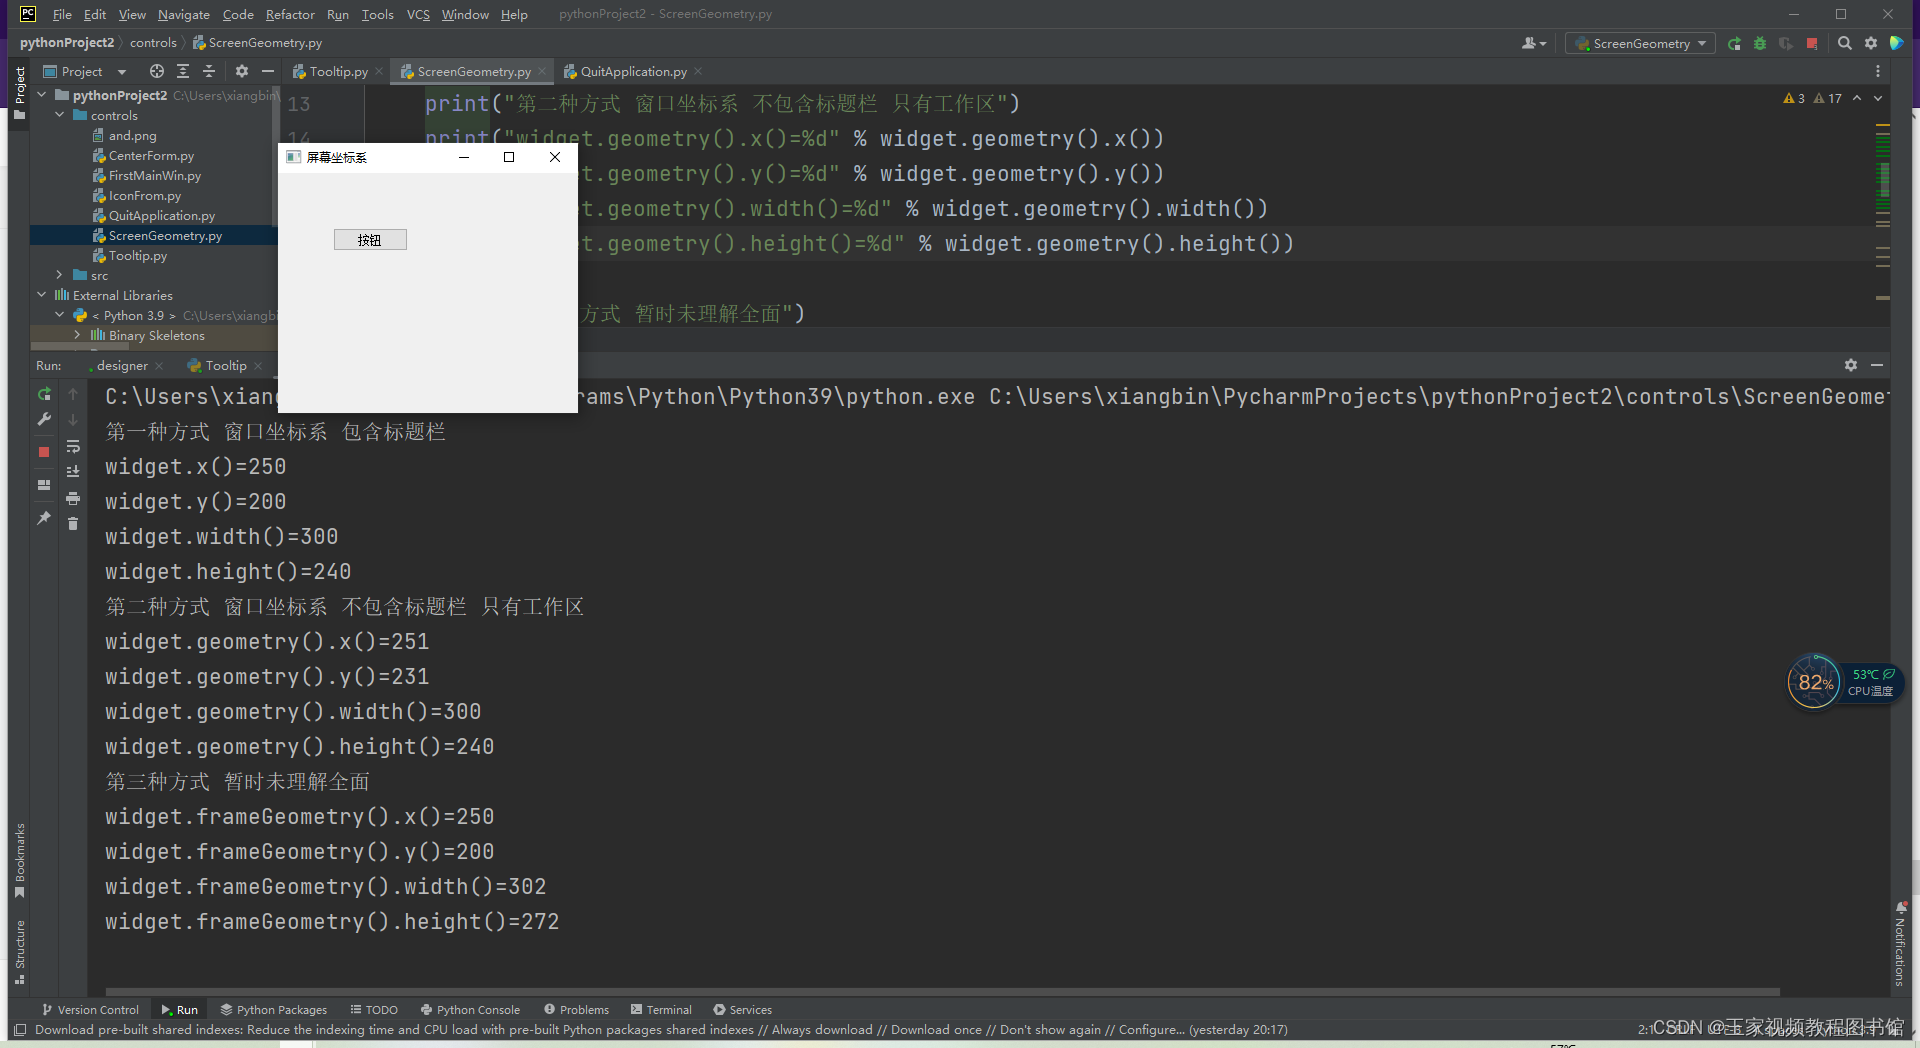The height and width of the screenshot is (1048, 1920).
Task: Collapse the controls folder
Action: pyautogui.click(x=60, y=115)
